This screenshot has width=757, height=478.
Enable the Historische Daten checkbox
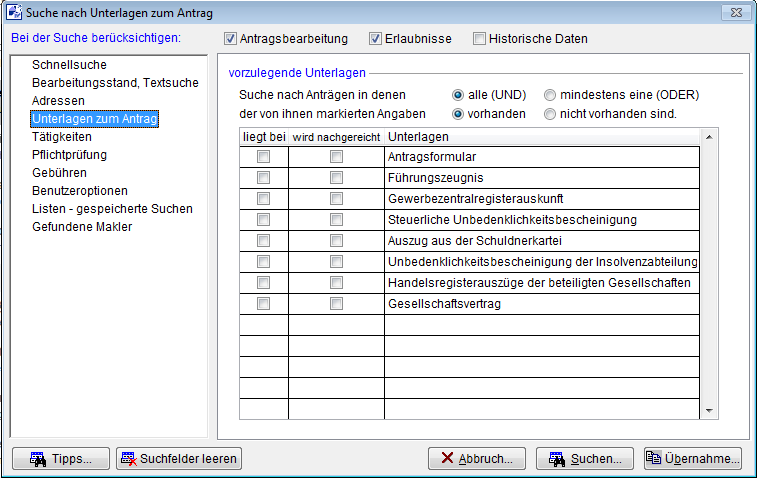coord(479,39)
